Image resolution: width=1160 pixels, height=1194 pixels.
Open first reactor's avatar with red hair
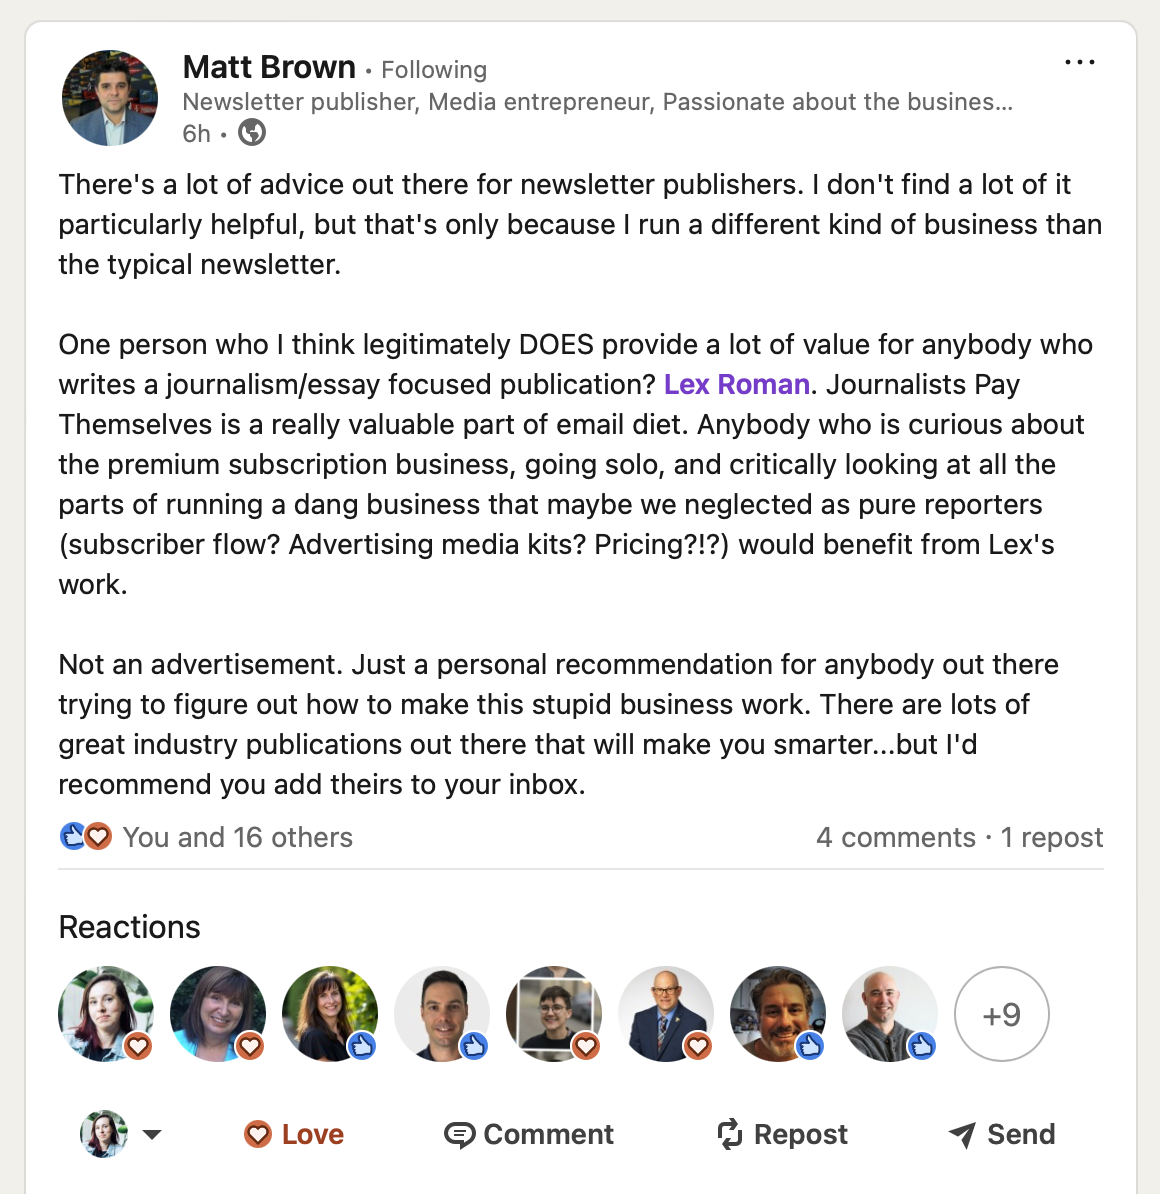[106, 1014]
